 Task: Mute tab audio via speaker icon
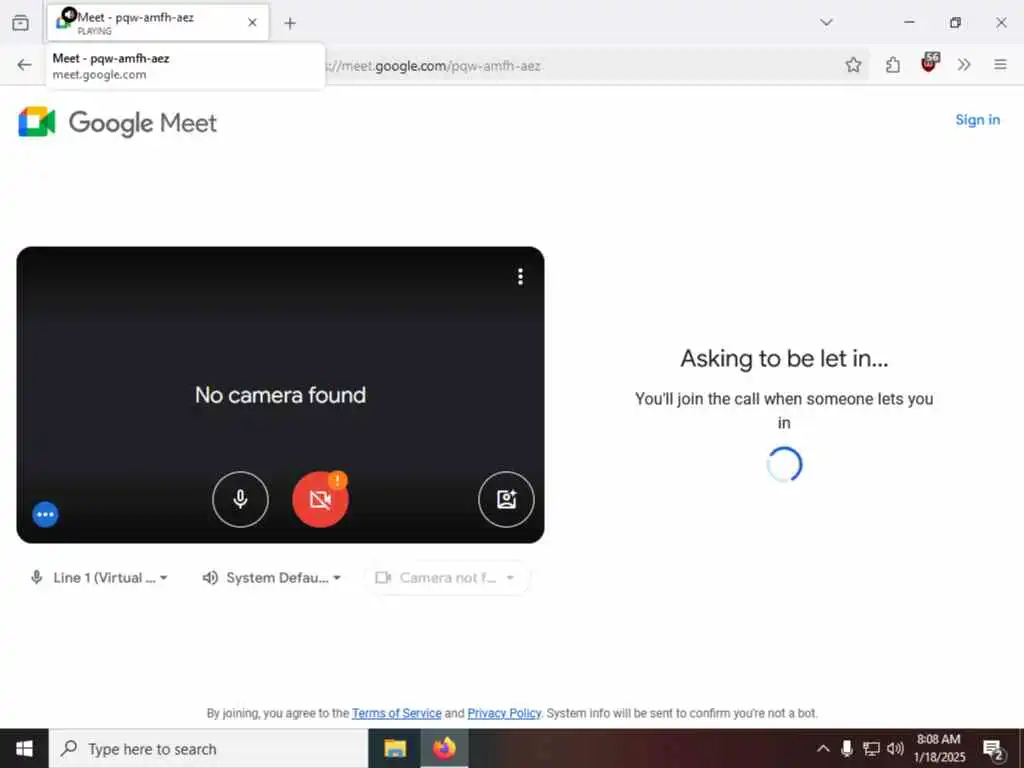(x=69, y=14)
